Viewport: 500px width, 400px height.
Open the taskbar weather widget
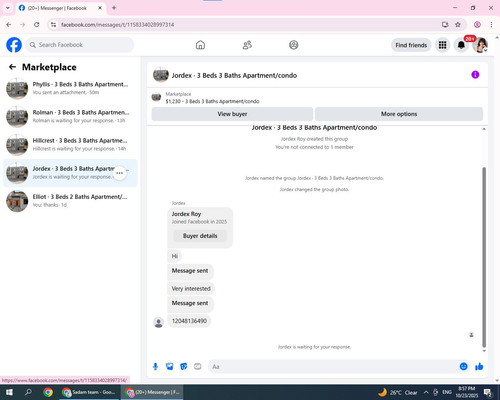coord(398,392)
